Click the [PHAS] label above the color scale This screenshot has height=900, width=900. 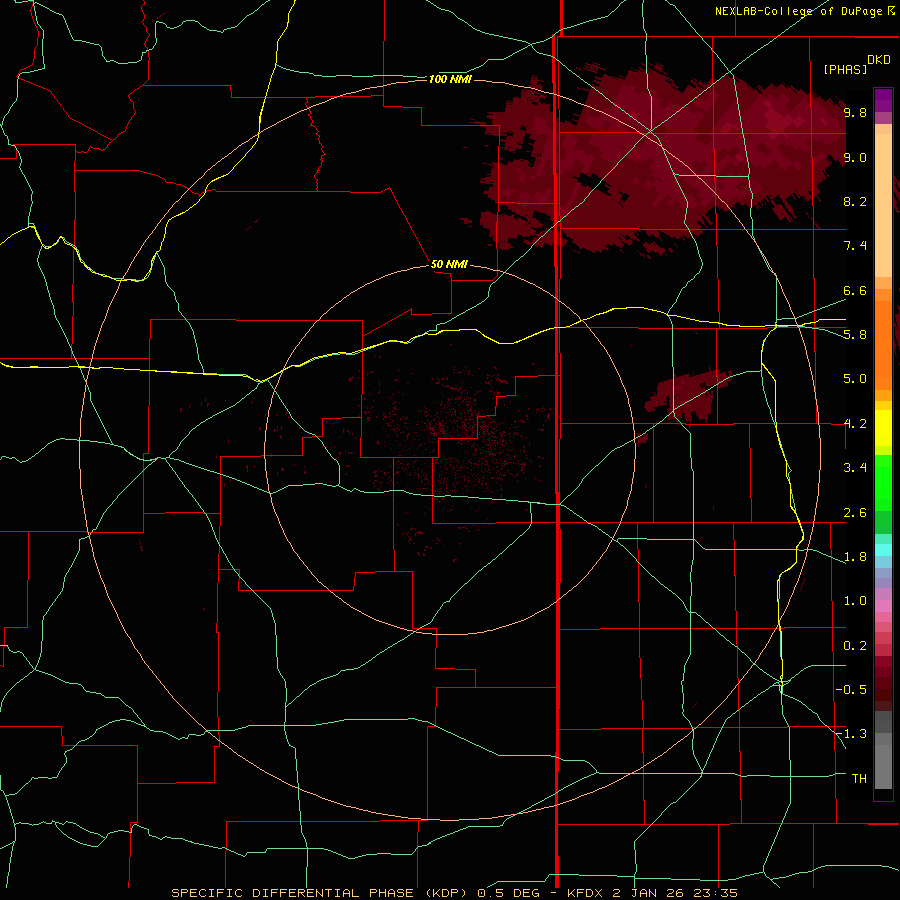[x=845, y=70]
